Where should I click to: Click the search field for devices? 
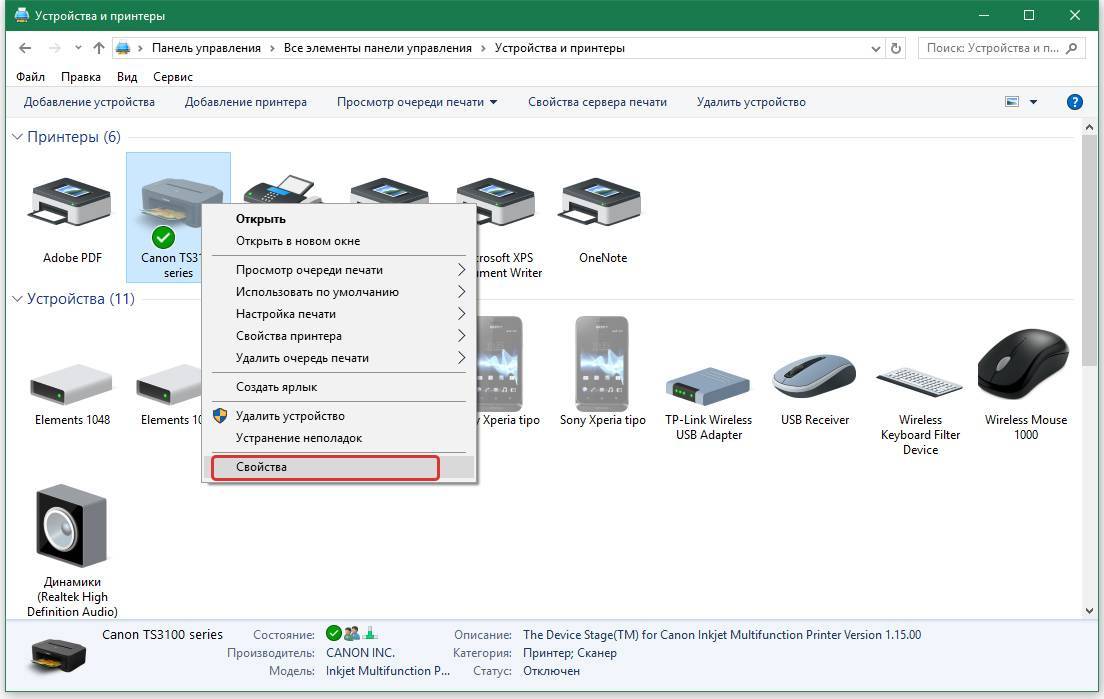[x=992, y=48]
